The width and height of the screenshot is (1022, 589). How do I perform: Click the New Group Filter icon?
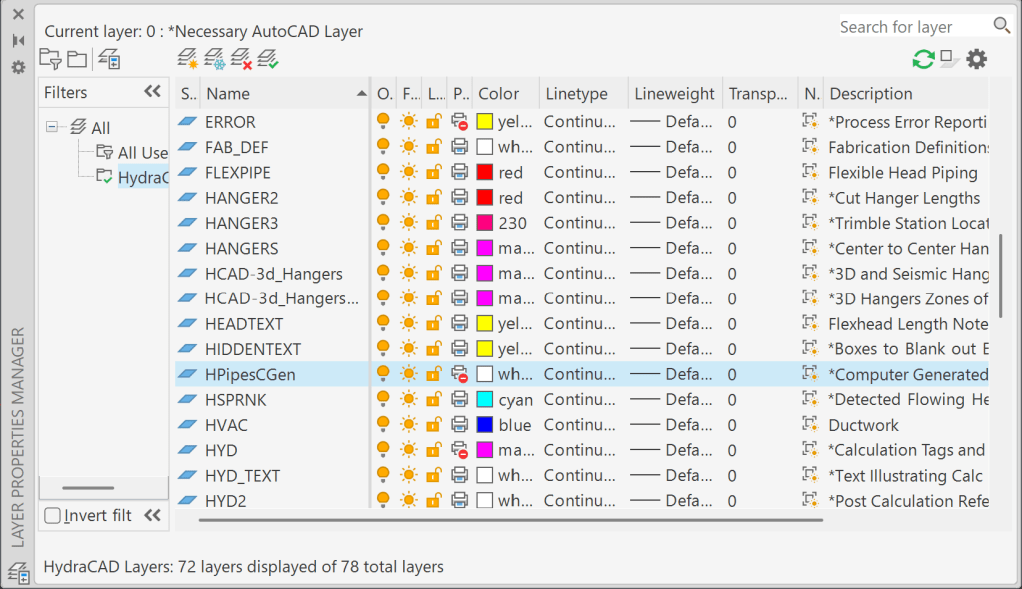click(x=77, y=59)
